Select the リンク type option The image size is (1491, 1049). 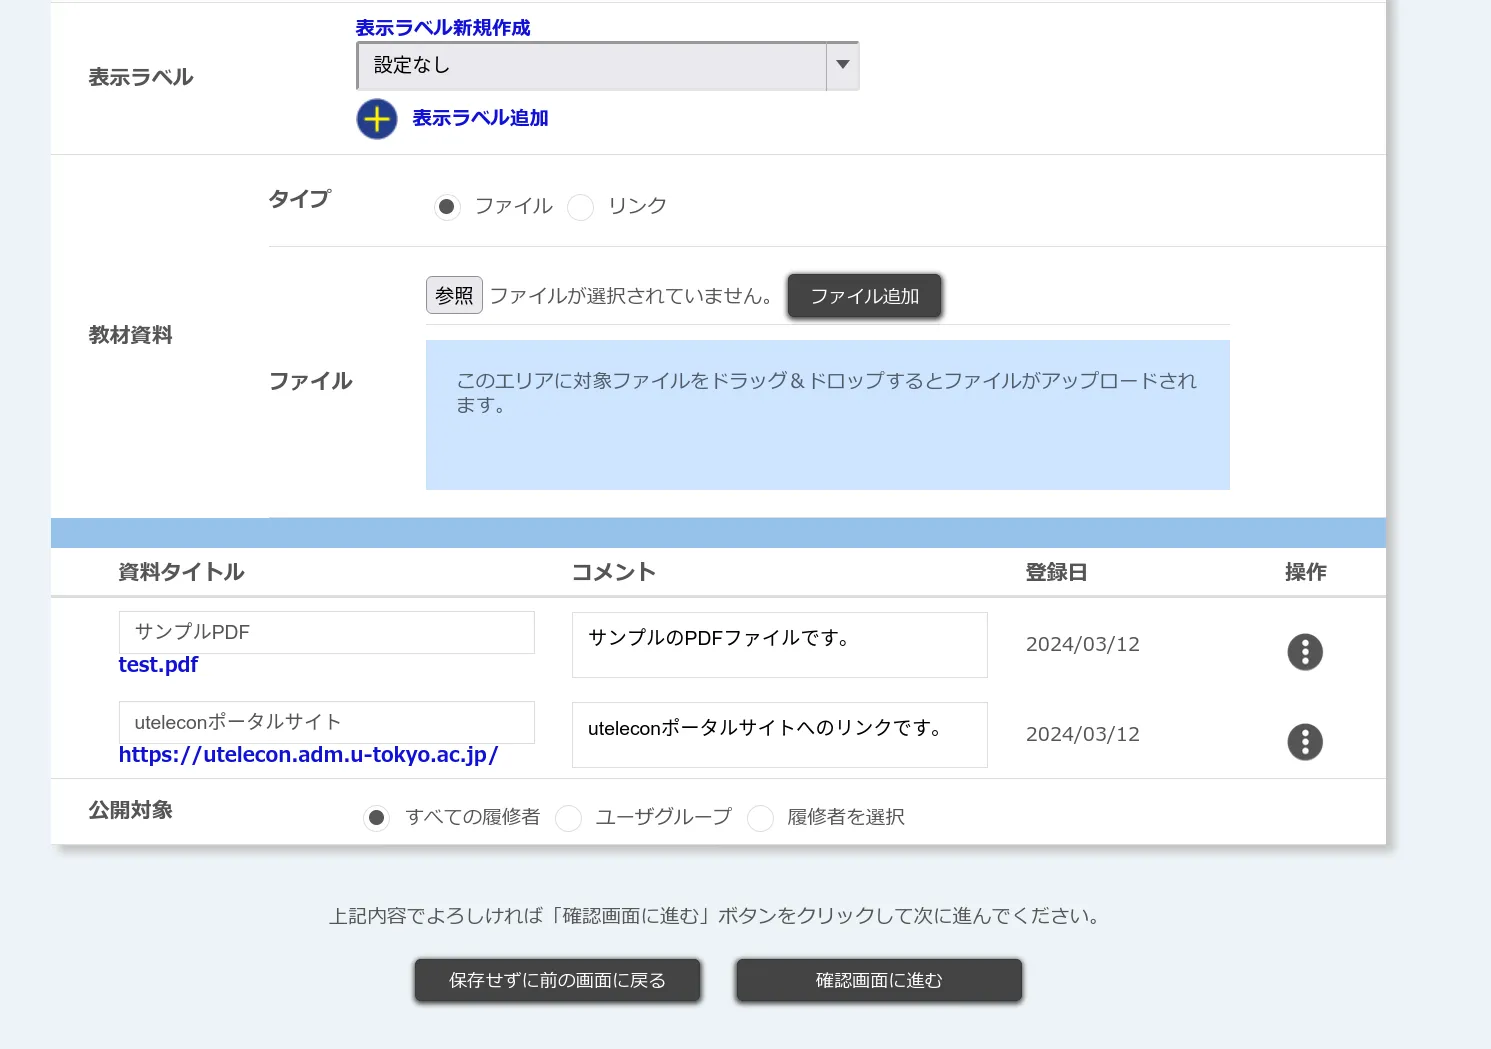pos(581,207)
